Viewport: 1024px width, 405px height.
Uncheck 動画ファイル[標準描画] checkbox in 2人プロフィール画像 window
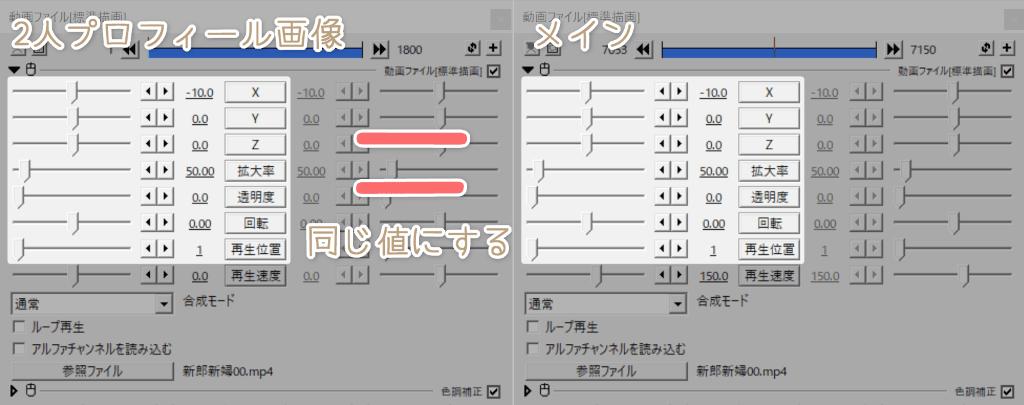pyautogui.click(x=494, y=71)
